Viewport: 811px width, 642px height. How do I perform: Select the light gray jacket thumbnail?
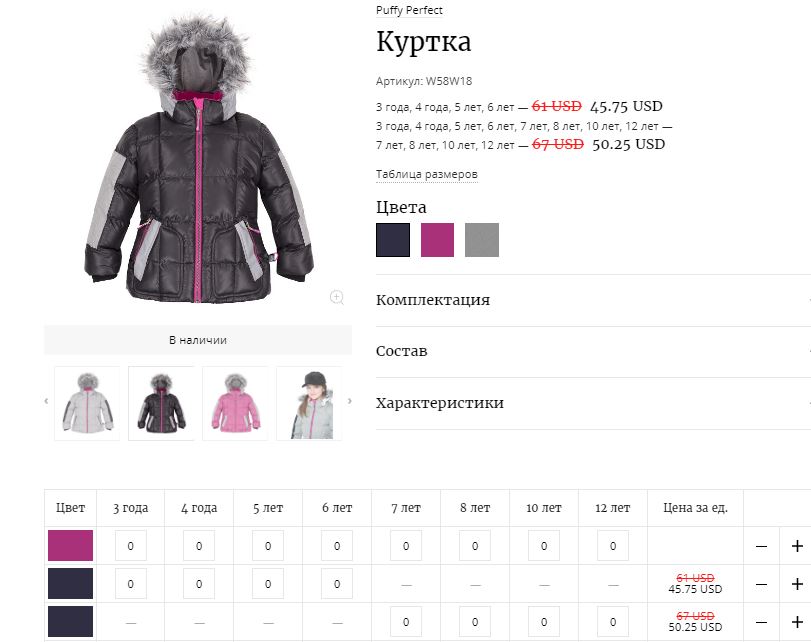87,404
